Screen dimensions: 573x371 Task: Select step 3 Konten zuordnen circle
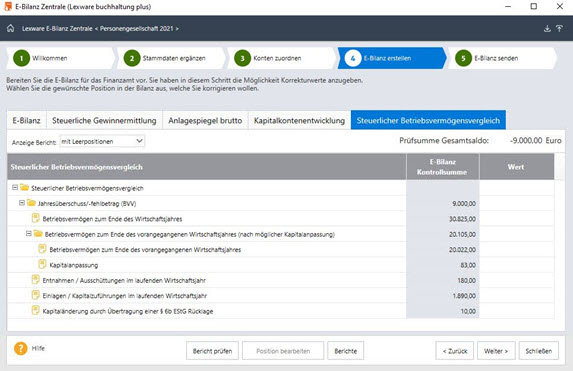tap(242, 58)
